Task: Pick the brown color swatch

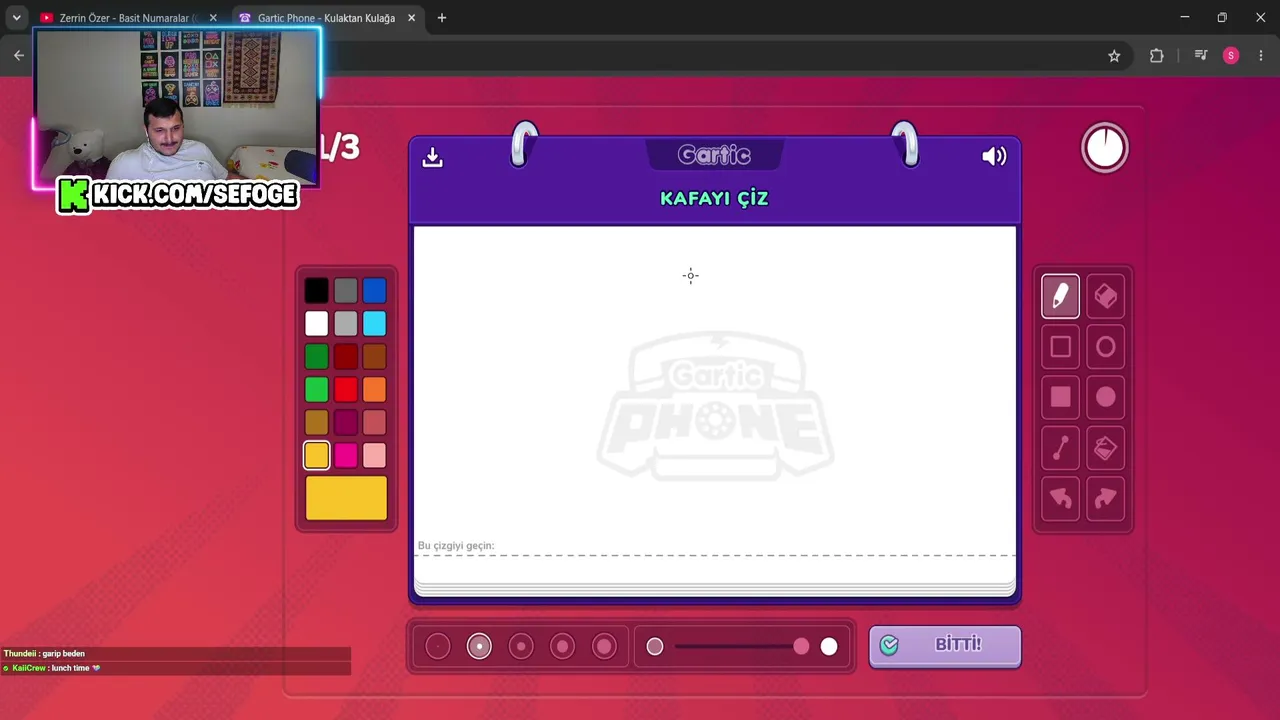Action: 374,357
